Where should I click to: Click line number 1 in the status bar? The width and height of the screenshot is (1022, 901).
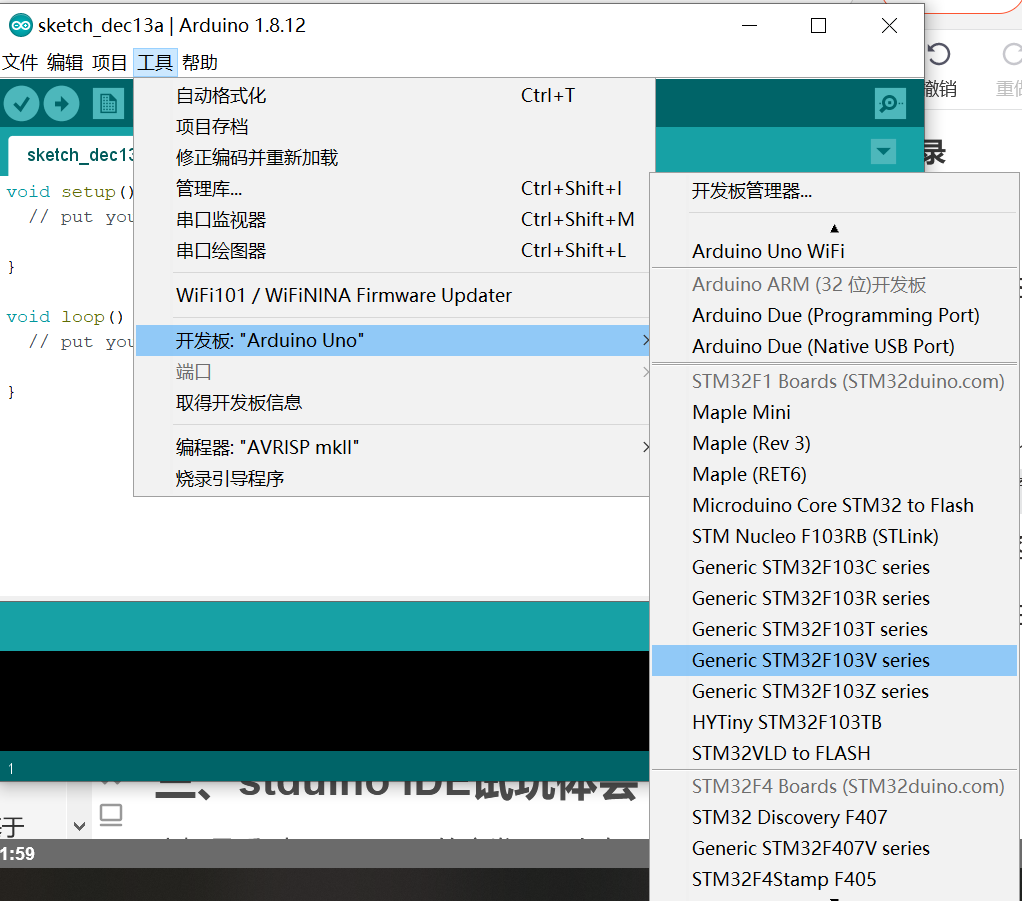(11, 769)
